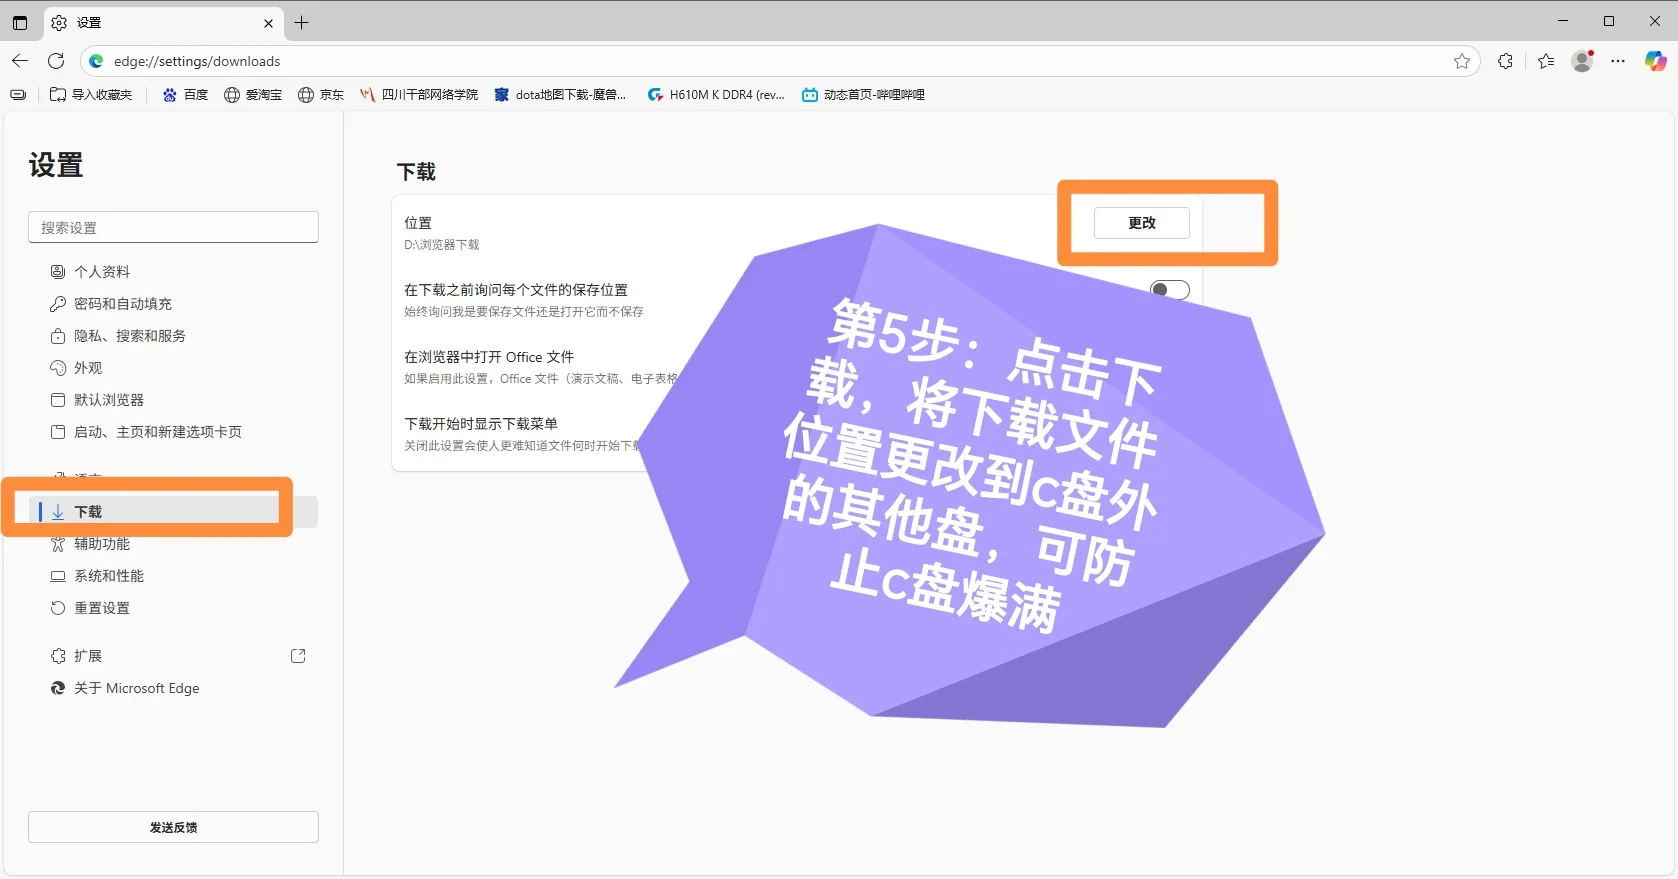The width and height of the screenshot is (1678, 879).
Task: Open the Copilot icon
Action: 1656,61
